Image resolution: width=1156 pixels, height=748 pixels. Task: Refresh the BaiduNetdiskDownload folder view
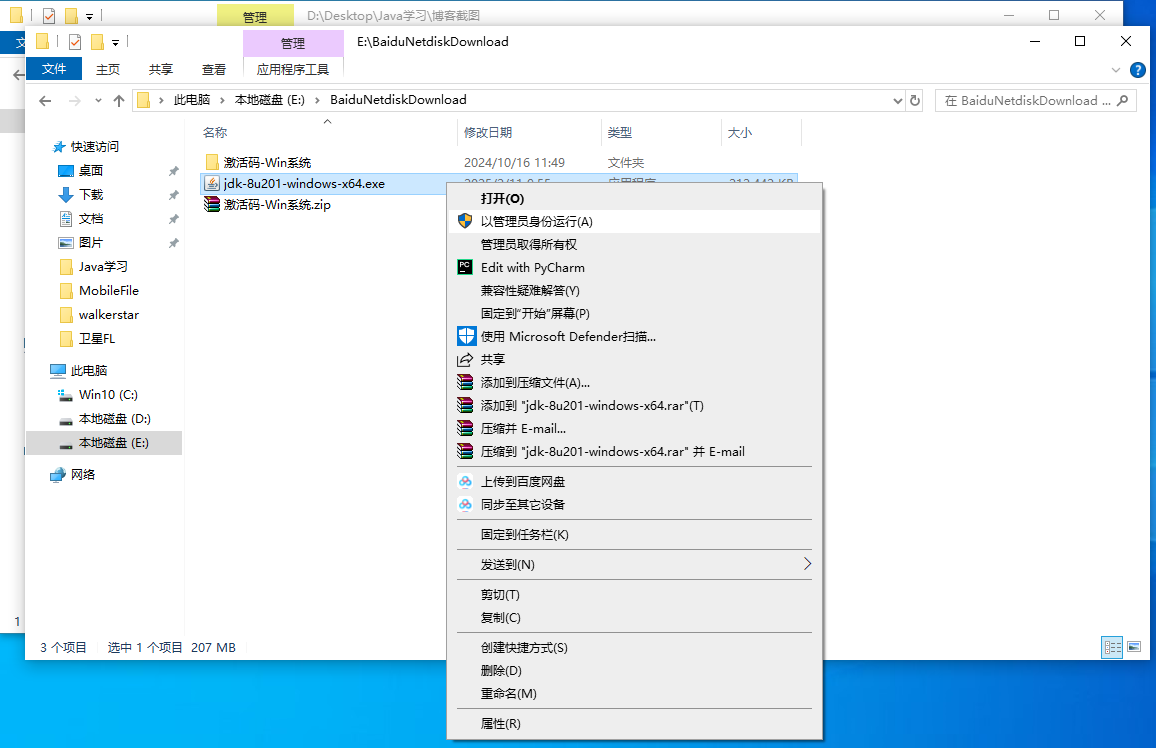(x=915, y=100)
